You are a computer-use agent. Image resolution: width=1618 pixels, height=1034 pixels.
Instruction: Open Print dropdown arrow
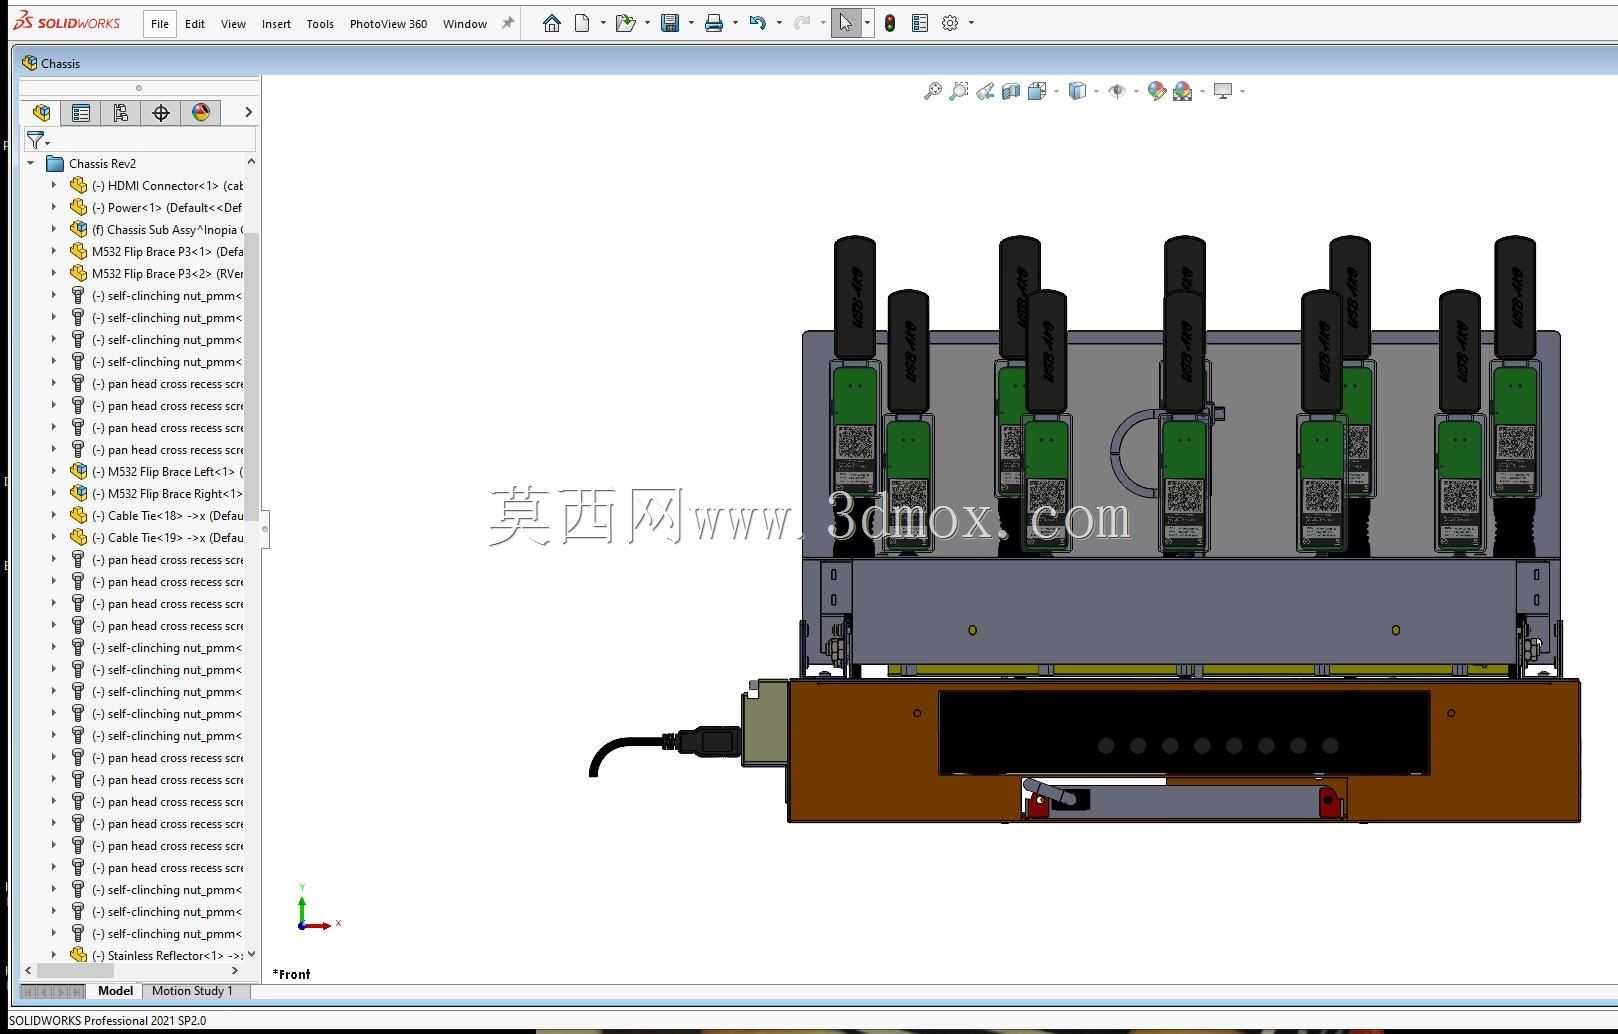735,23
